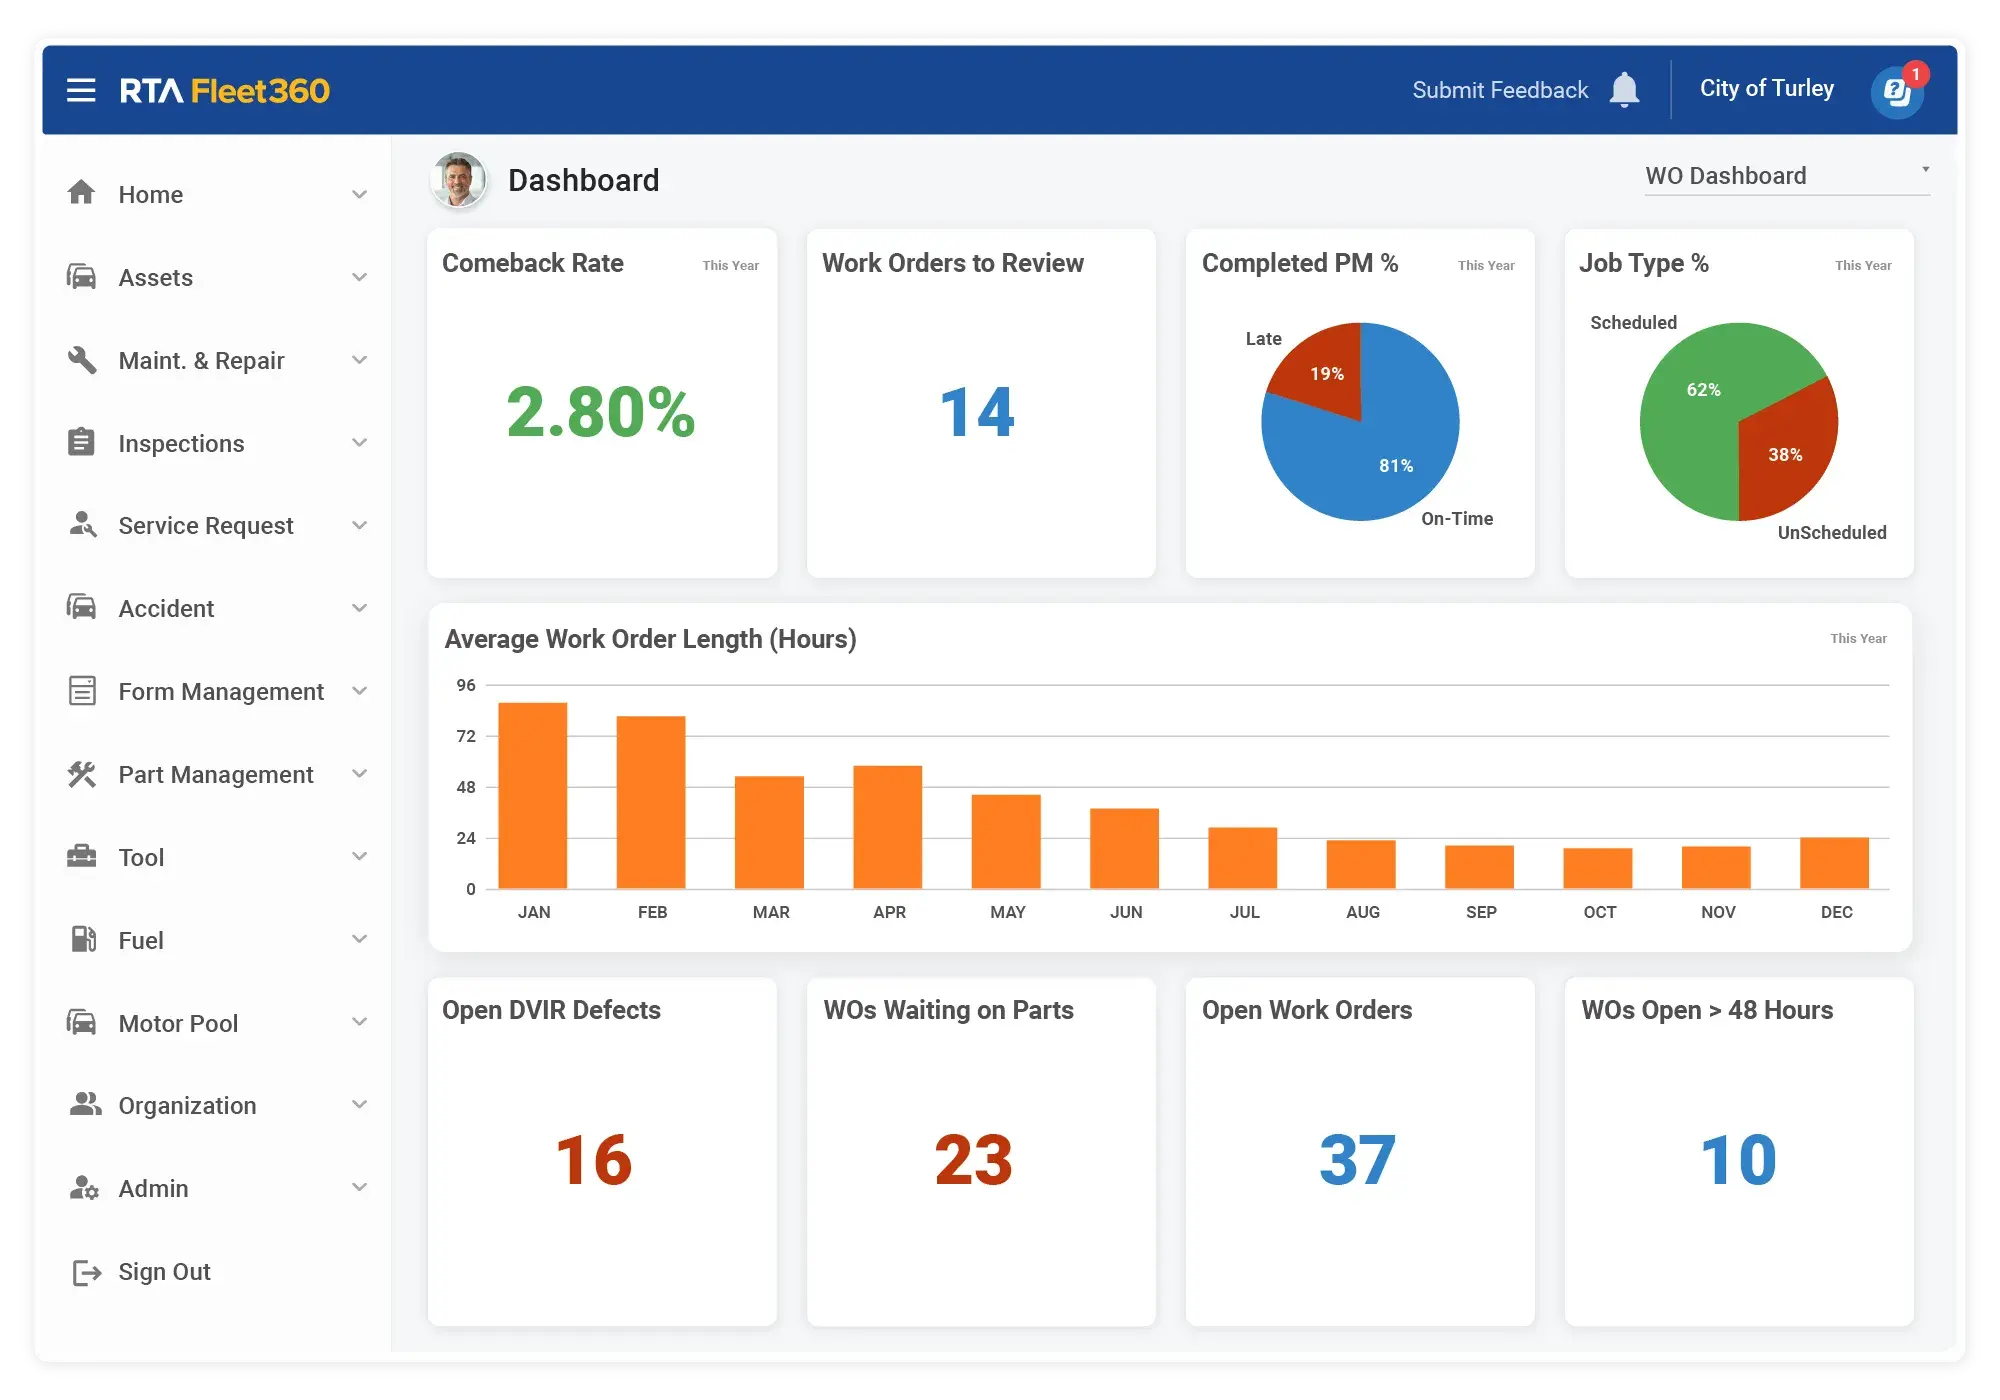Select the Fuel pump icon
Image resolution: width=2000 pixels, height=1400 pixels.
pos(84,940)
